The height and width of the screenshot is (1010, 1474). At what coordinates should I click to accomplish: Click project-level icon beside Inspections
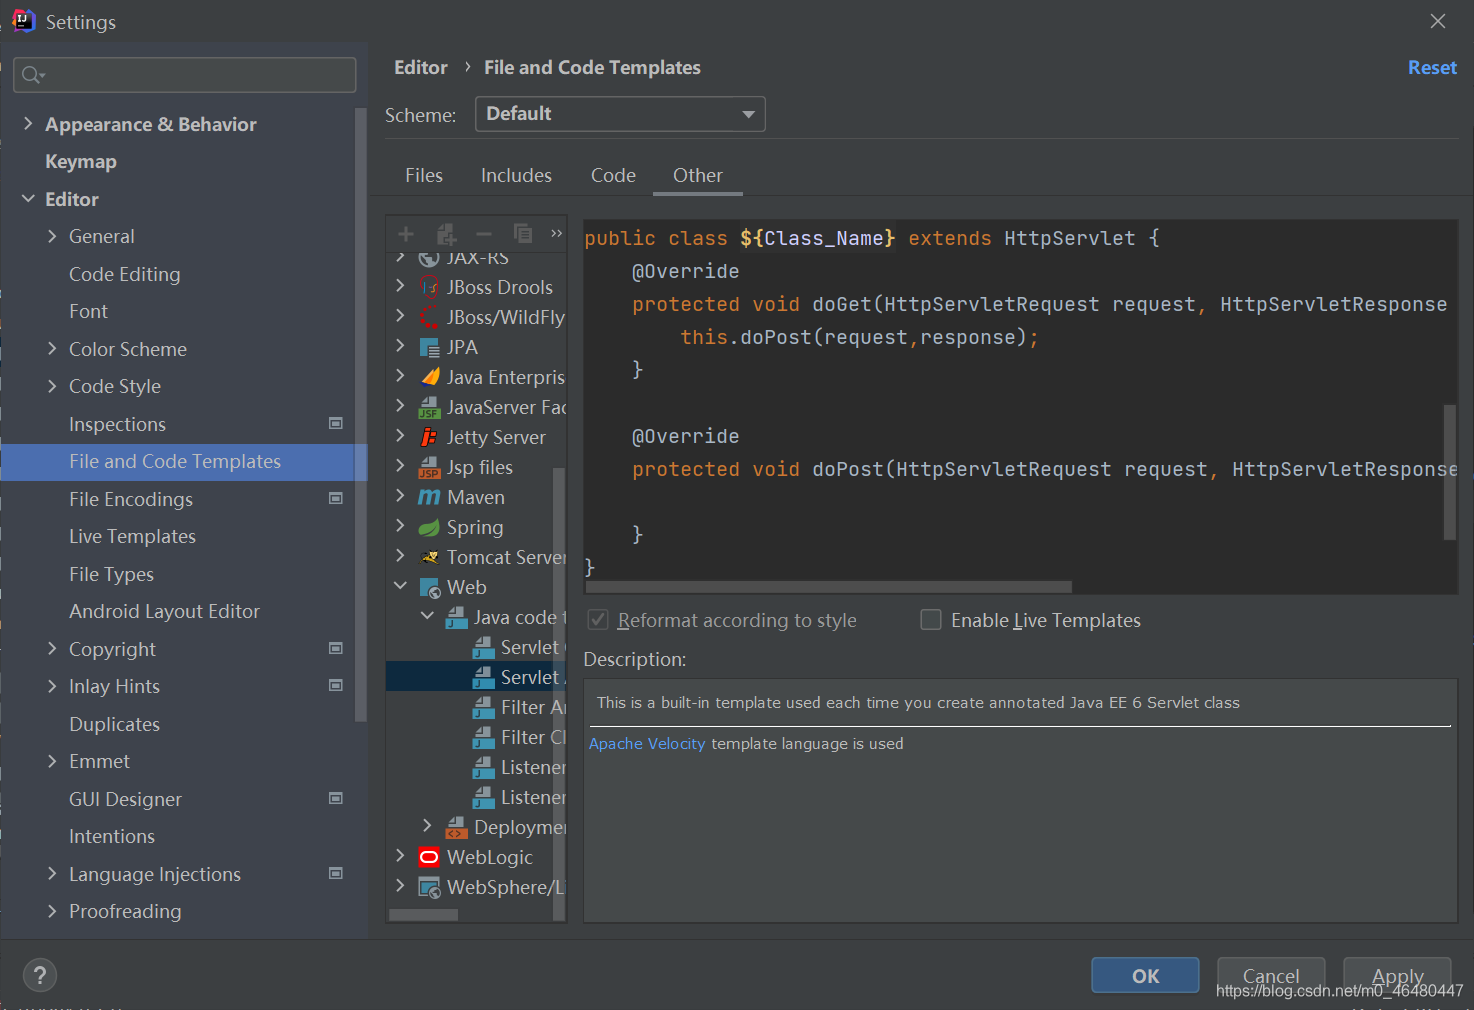(336, 423)
